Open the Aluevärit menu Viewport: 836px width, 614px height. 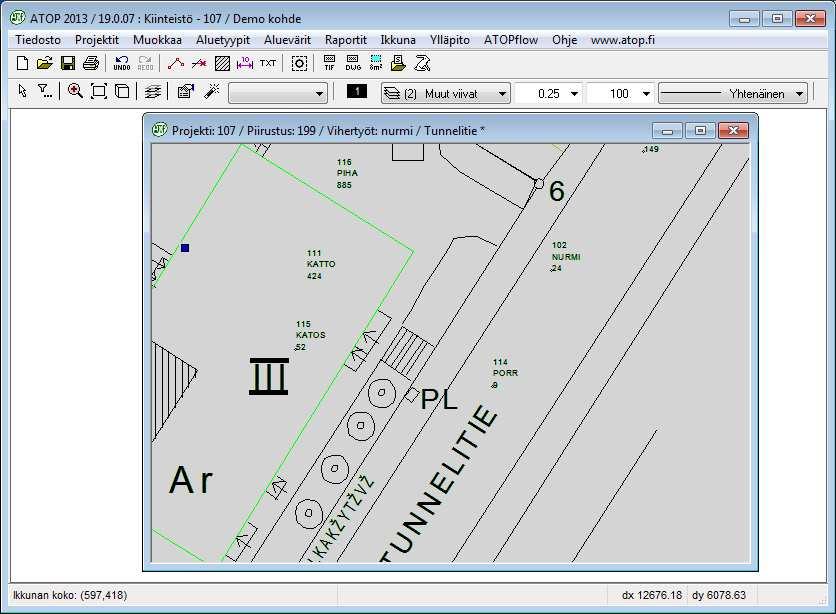coord(287,40)
